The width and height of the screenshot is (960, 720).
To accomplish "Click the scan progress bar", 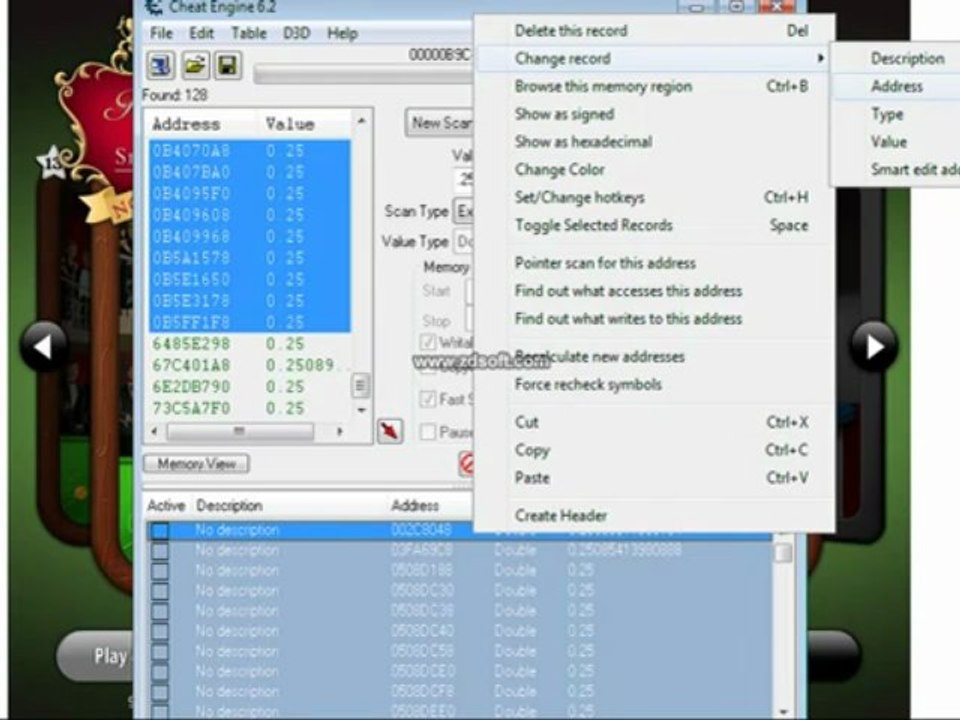I will (364, 73).
